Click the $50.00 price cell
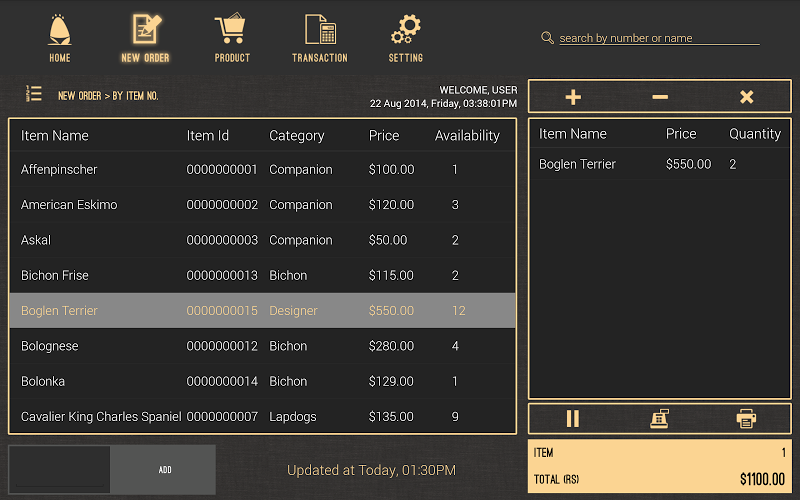Image resolution: width=800 pixels, height=500 pixels. 388,240
